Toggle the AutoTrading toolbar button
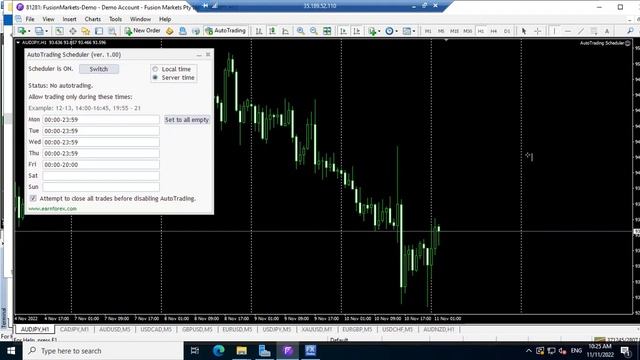 pos(226,31)
